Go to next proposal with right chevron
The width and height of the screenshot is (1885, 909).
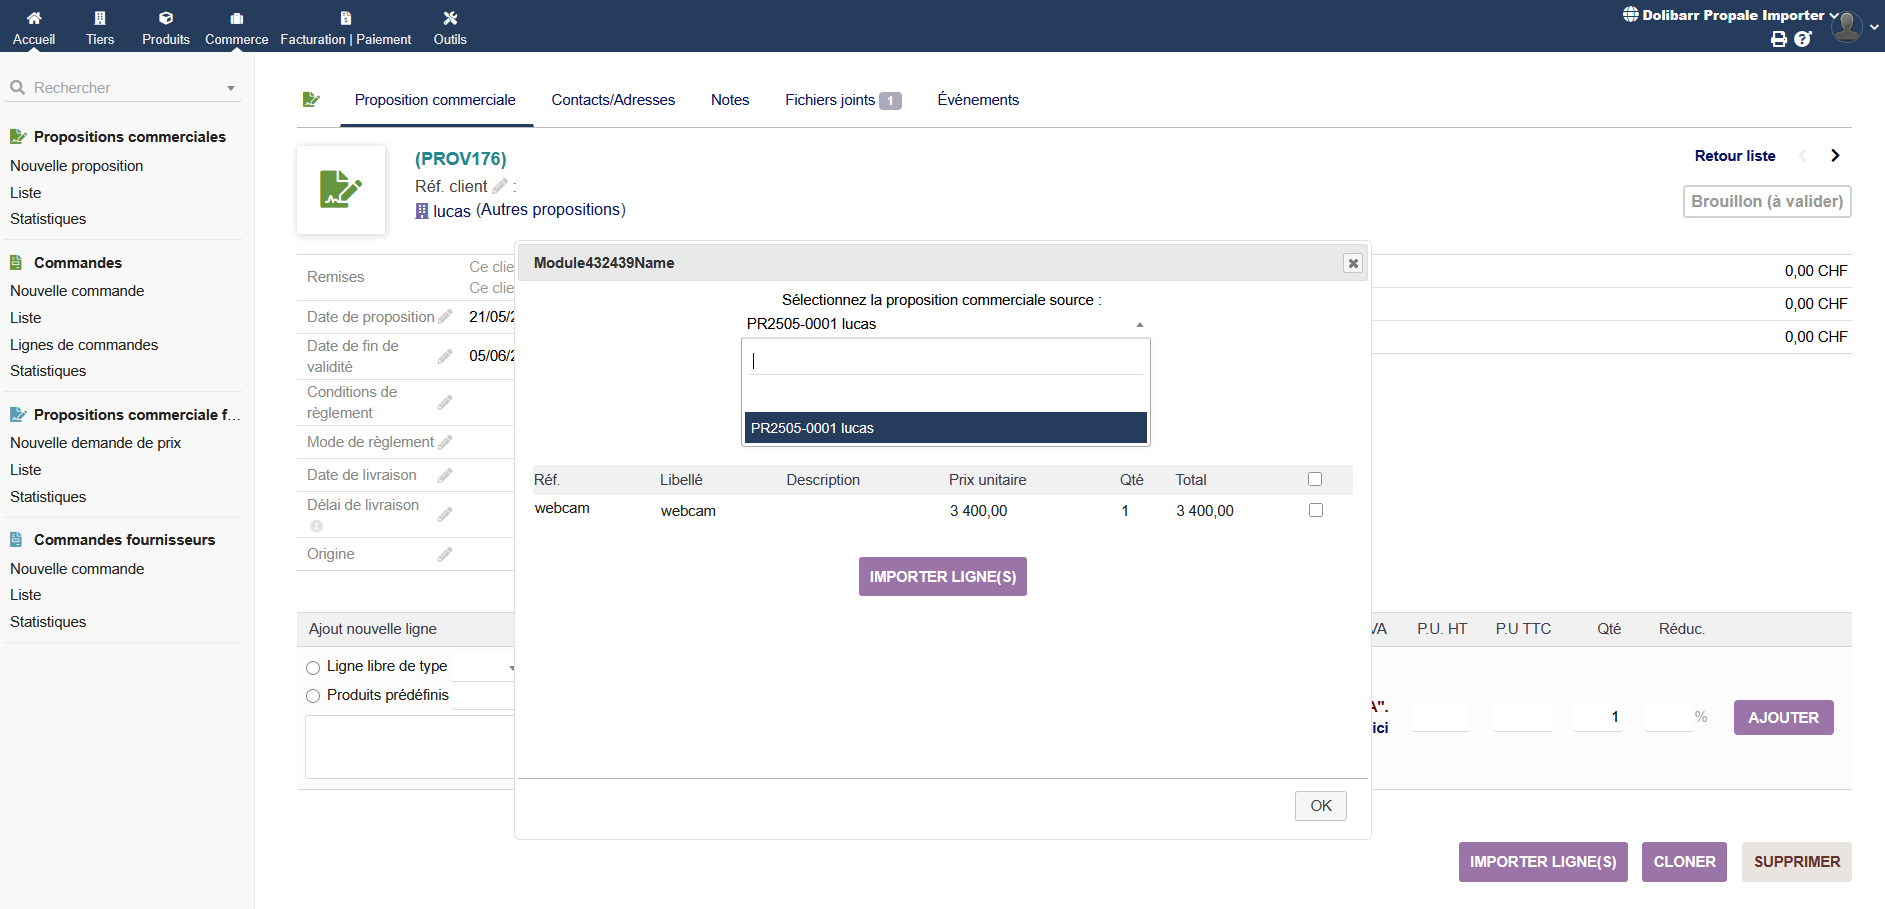[x=1835, y=156]
